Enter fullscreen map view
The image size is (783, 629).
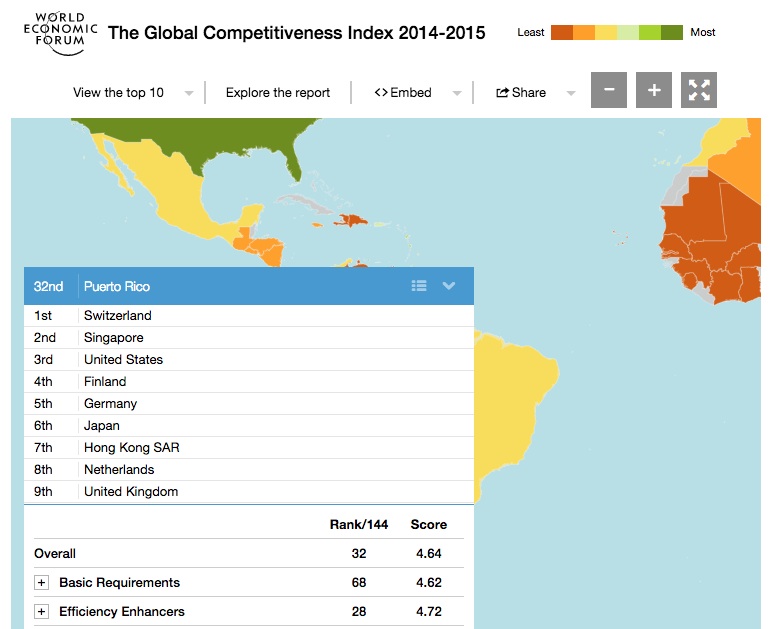699,90
